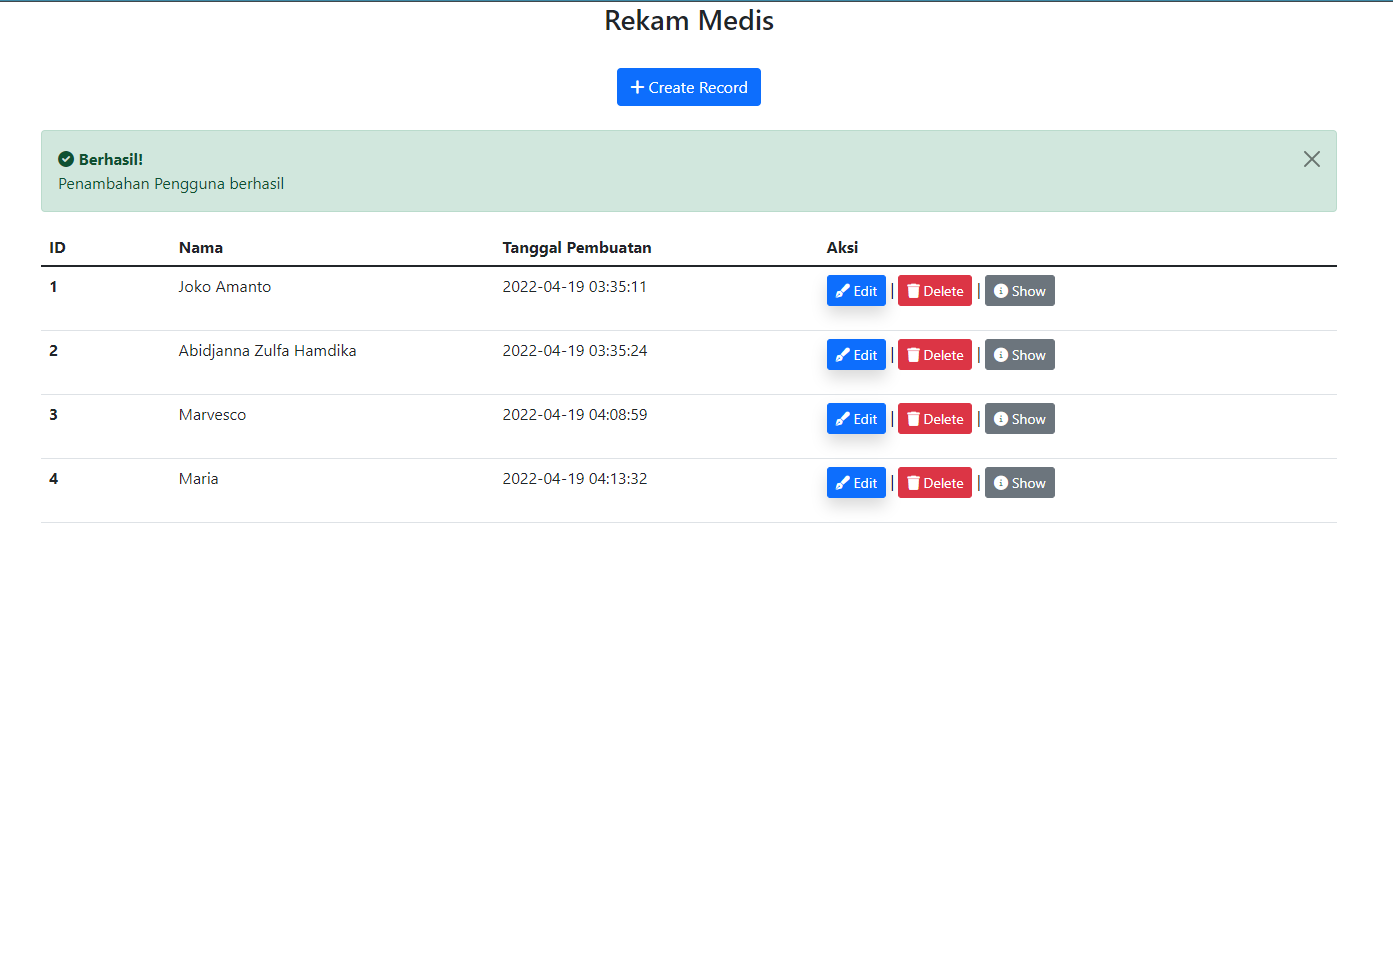Click the pencil icon on Maria's Edit button

pyautogui.click(x=841, y=482)
